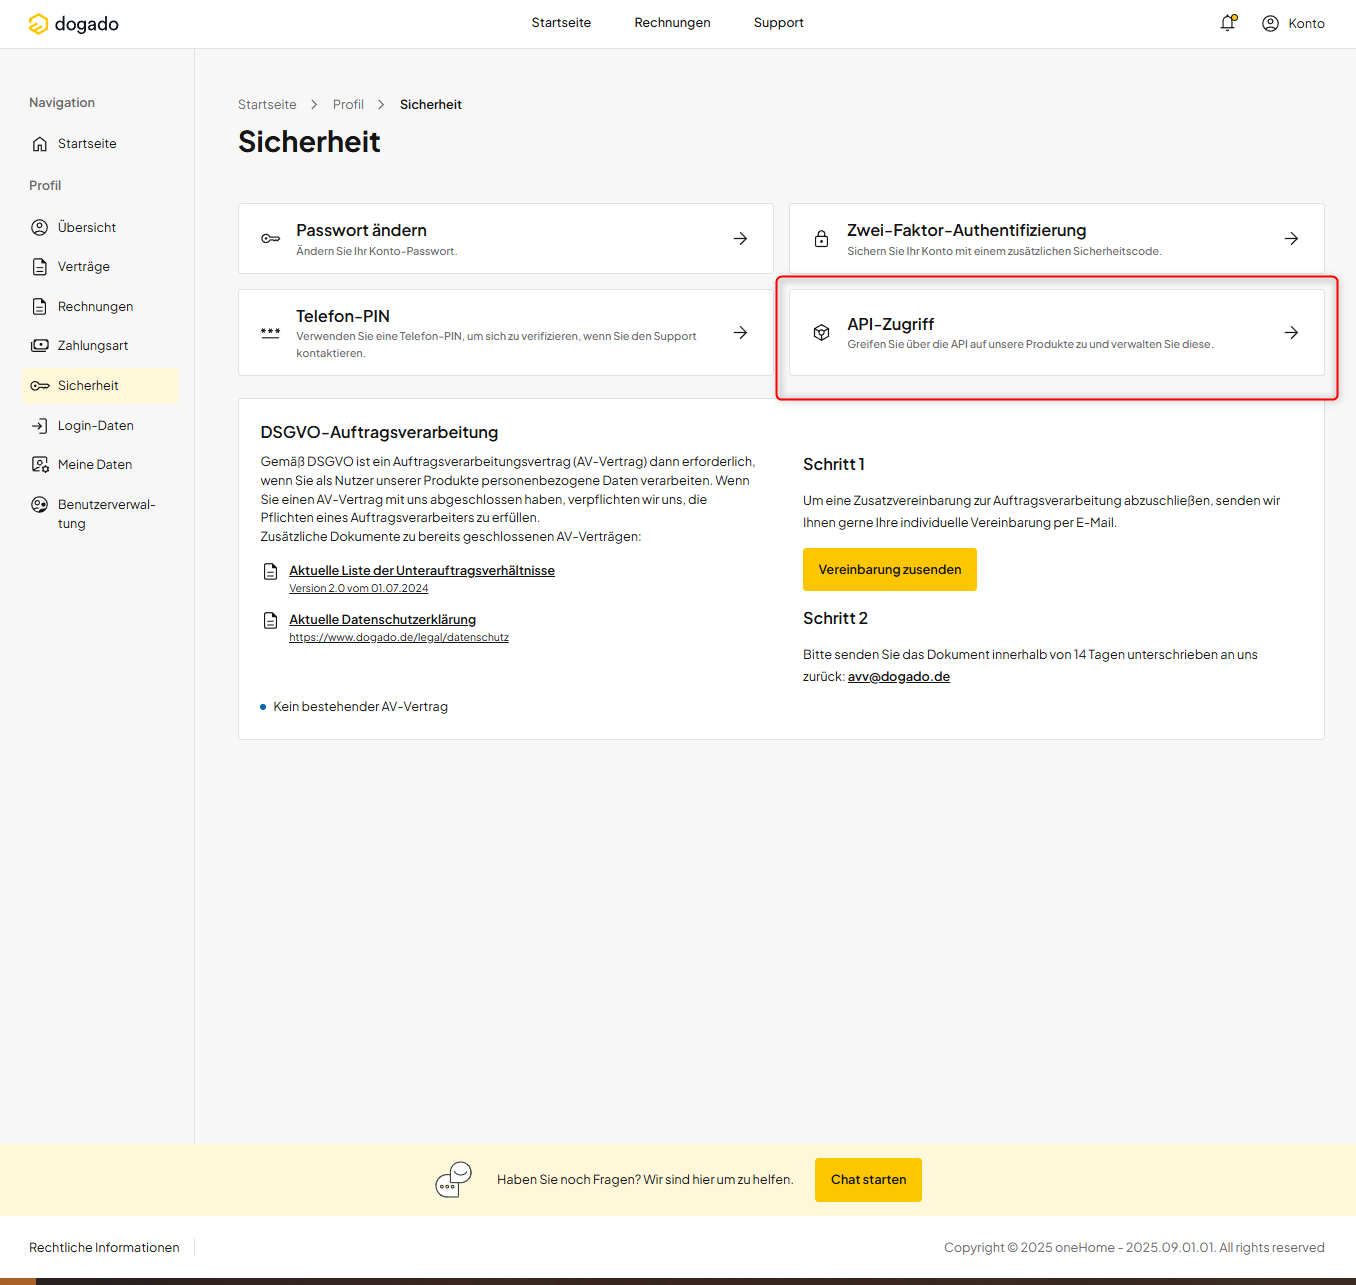The image size is (1356, 1285).
Task: Click the Schritt 1 heading
Action: 834,465
